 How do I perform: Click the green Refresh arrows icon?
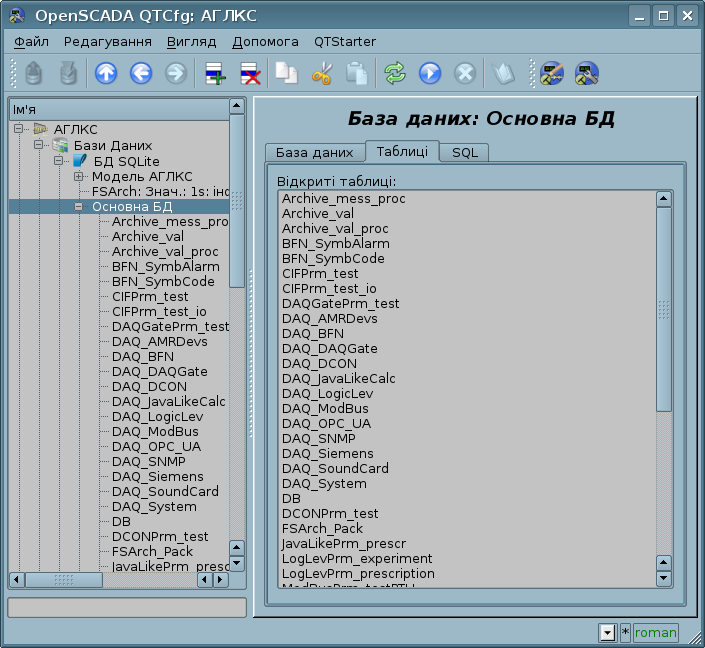coord(395,73)
